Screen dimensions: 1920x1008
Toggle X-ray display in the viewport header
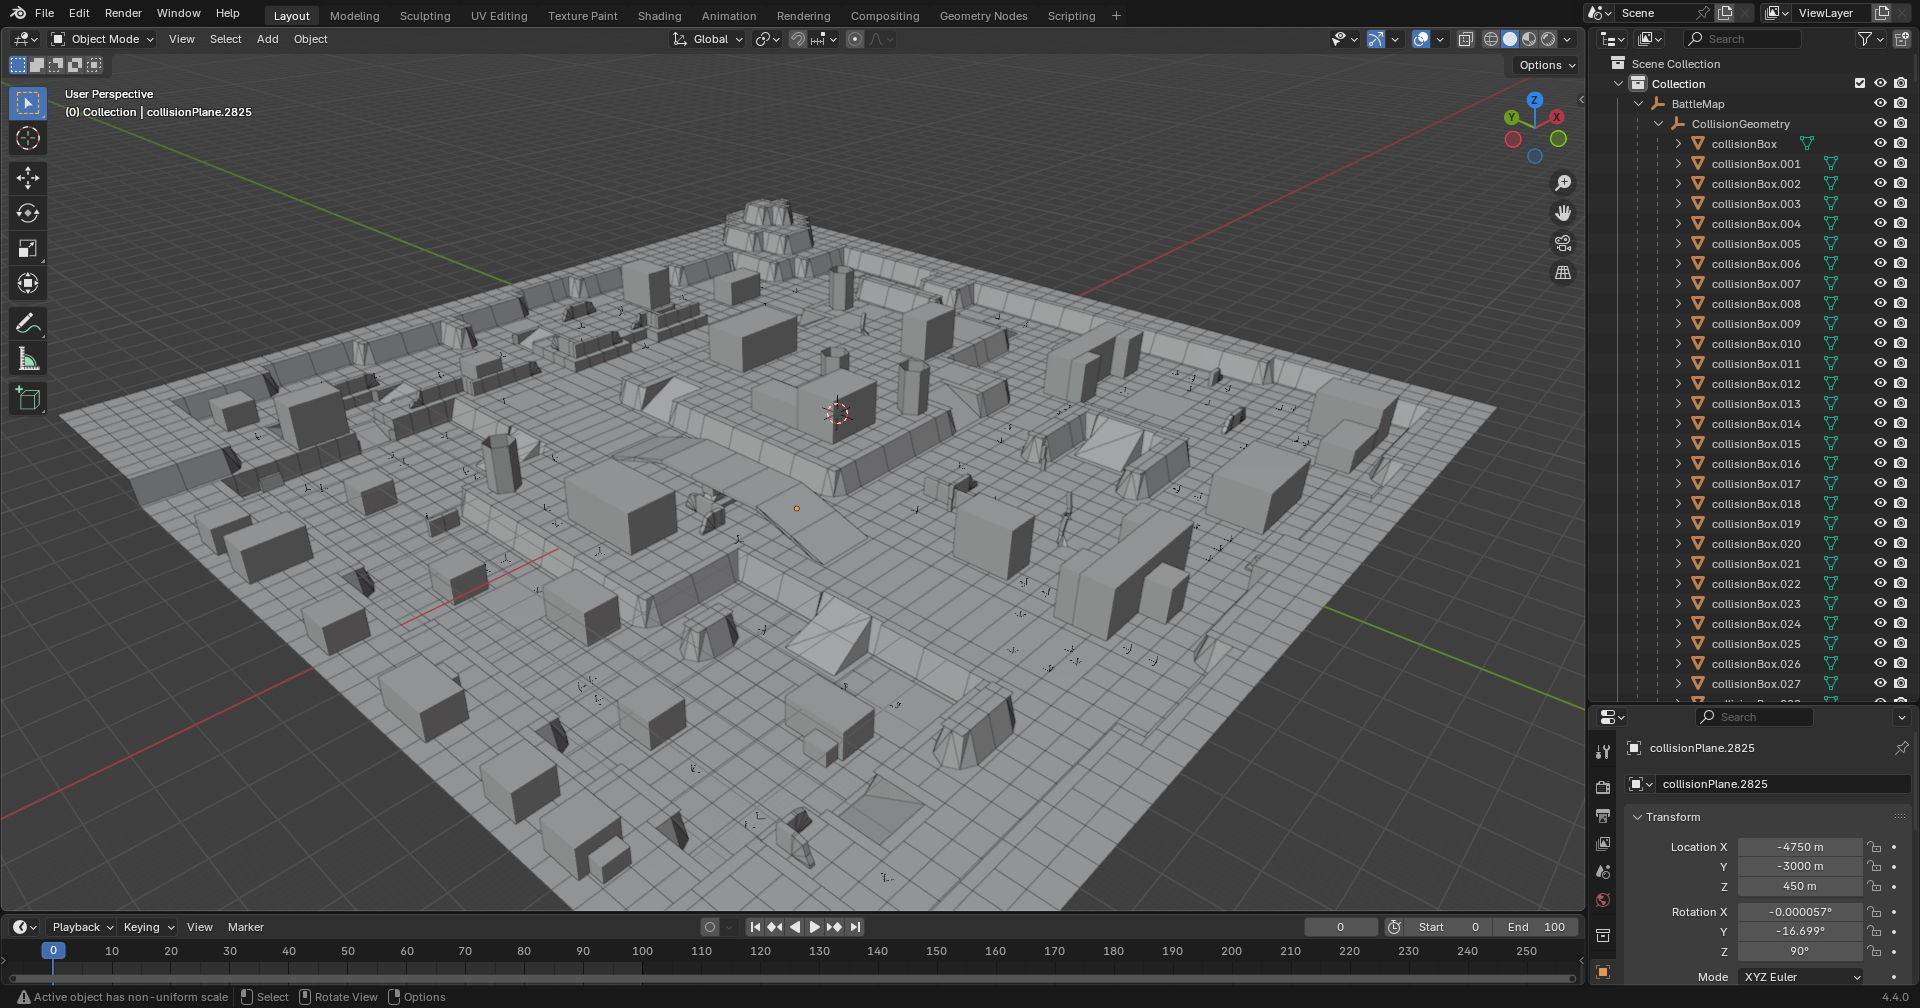pos(1465,39)
